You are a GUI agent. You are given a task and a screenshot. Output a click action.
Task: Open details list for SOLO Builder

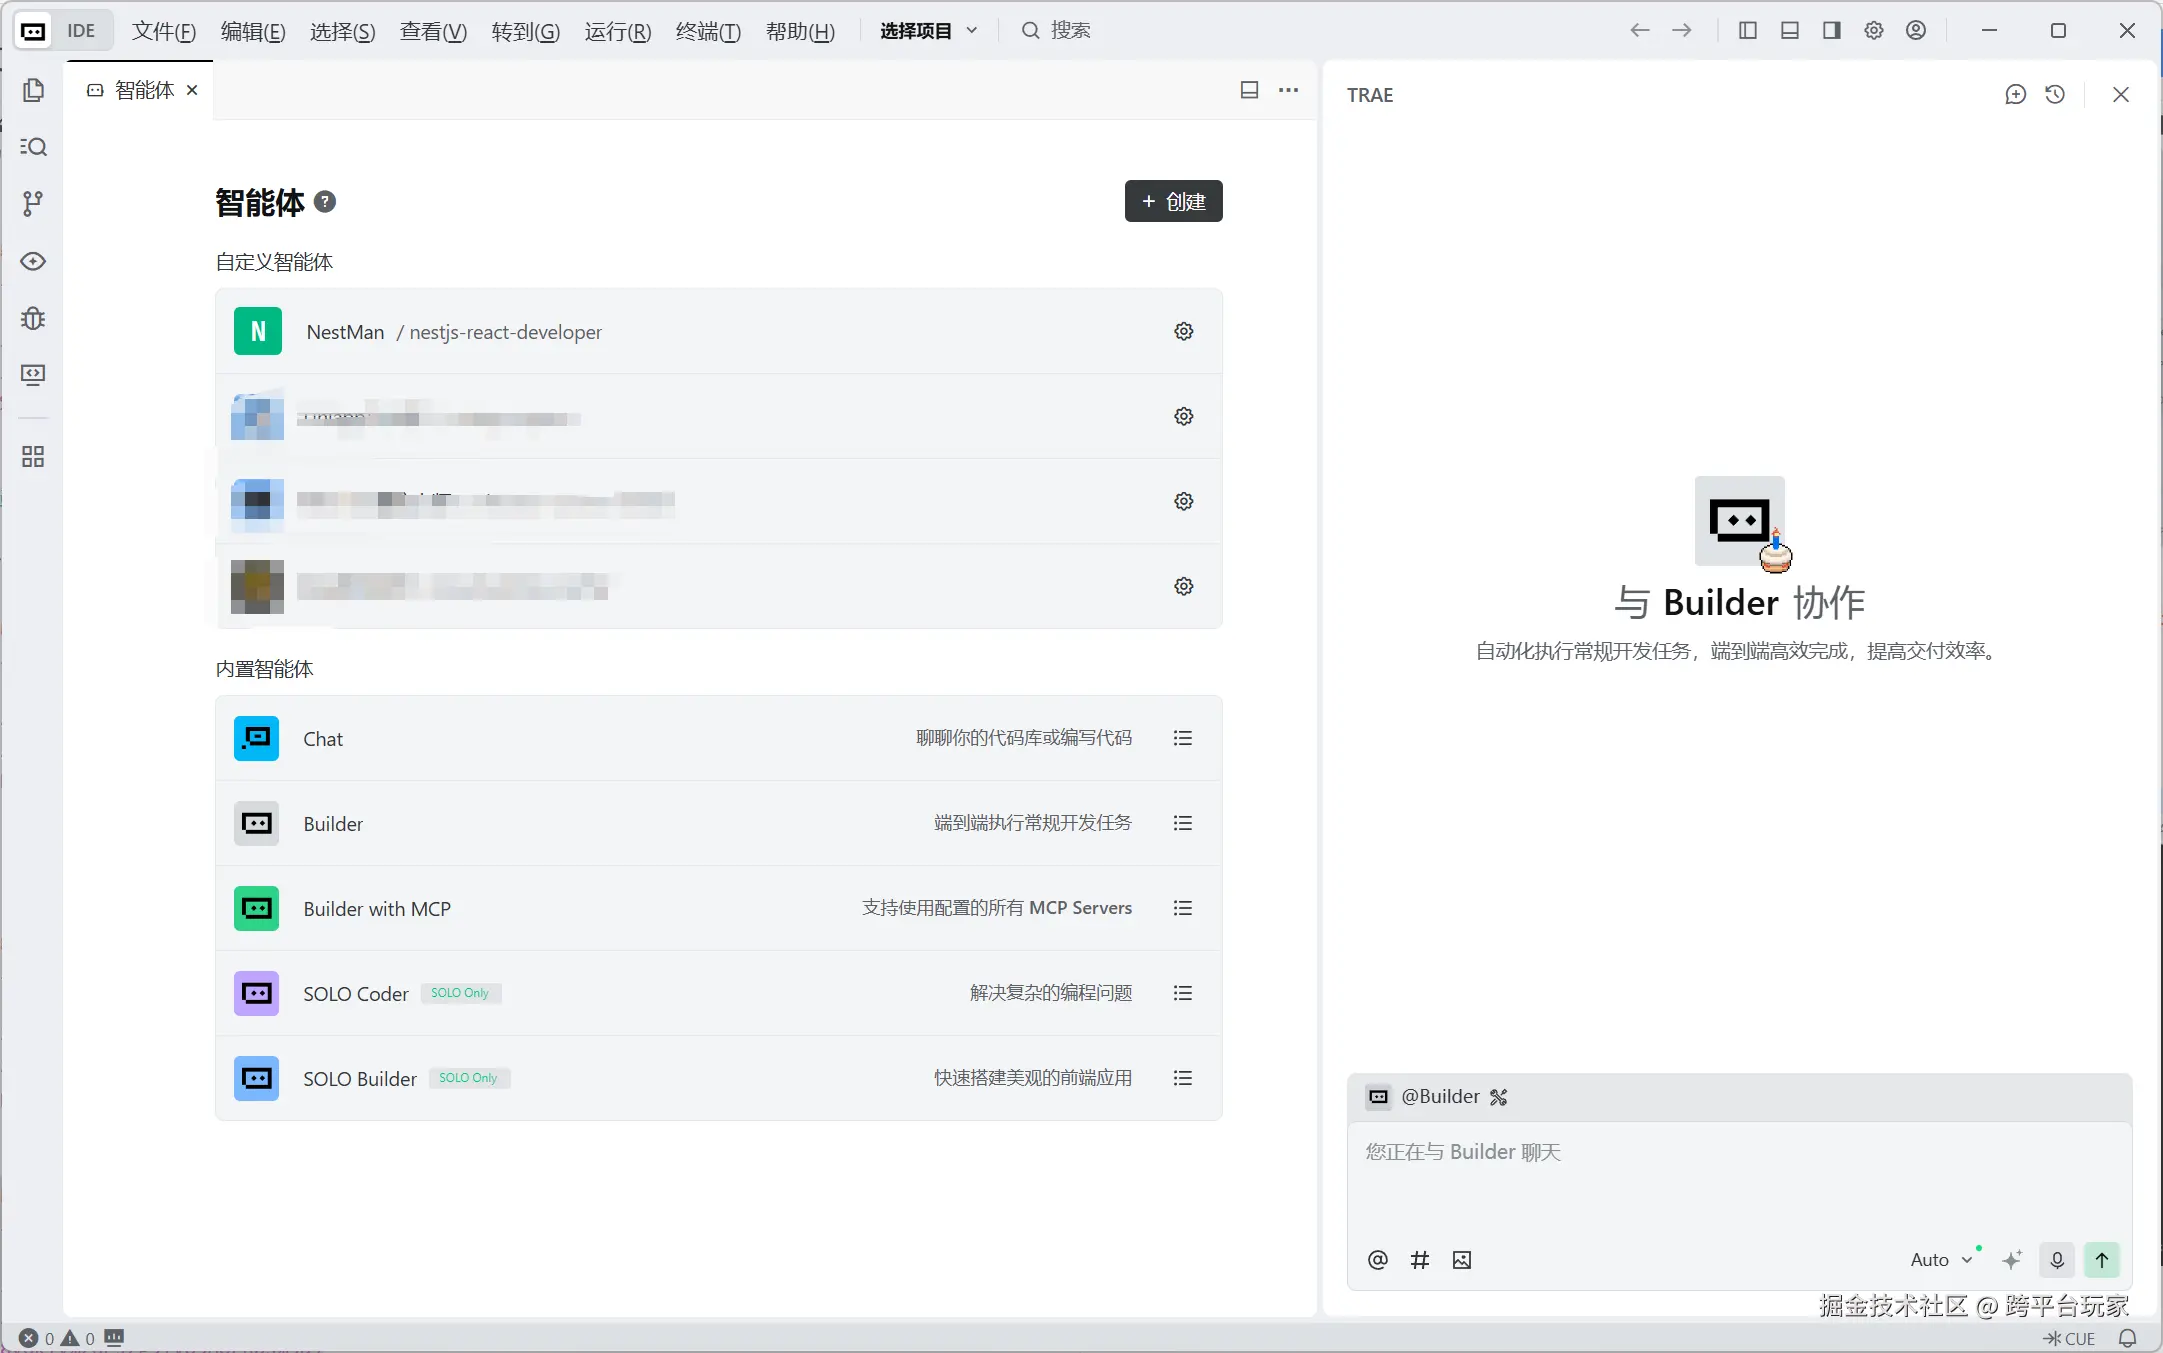point(1183,1078)
